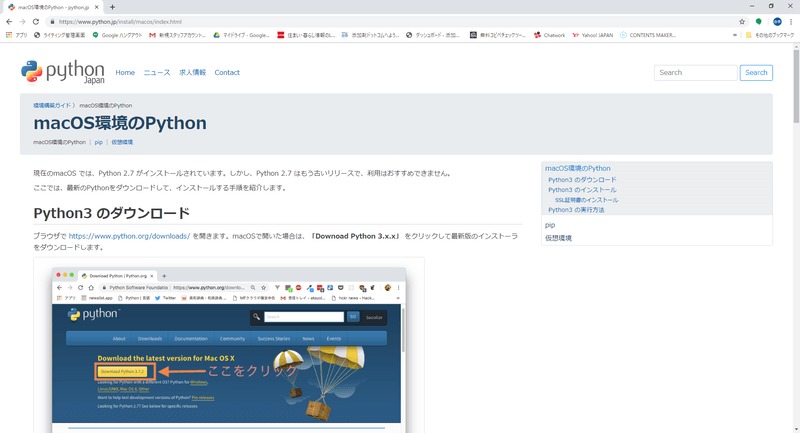Open the ニュース nav item

click(x=157, y=72)
